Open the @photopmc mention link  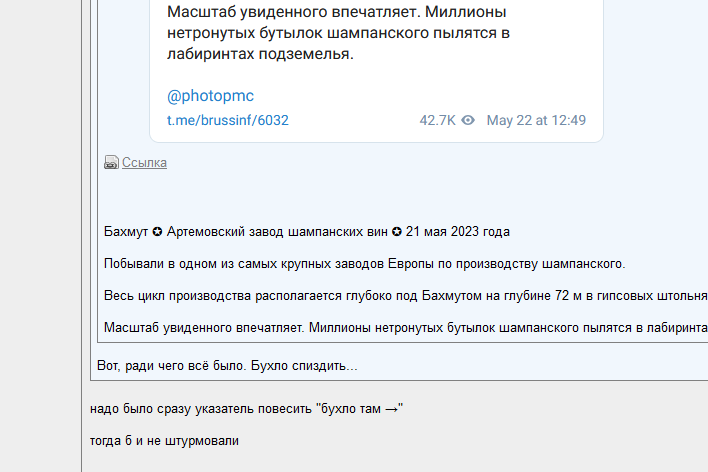pos(210,96)
